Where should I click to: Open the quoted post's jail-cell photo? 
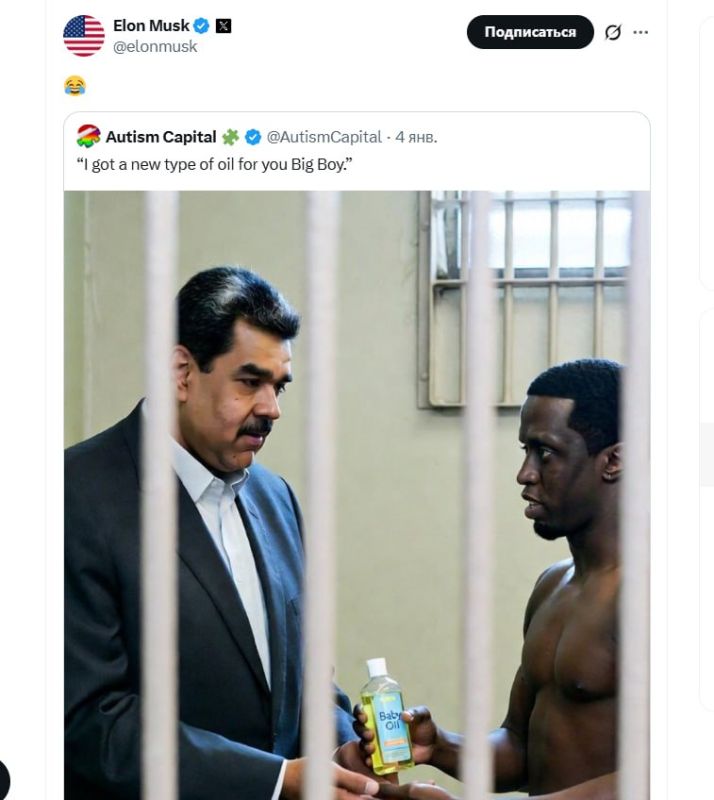pos(357,494)
